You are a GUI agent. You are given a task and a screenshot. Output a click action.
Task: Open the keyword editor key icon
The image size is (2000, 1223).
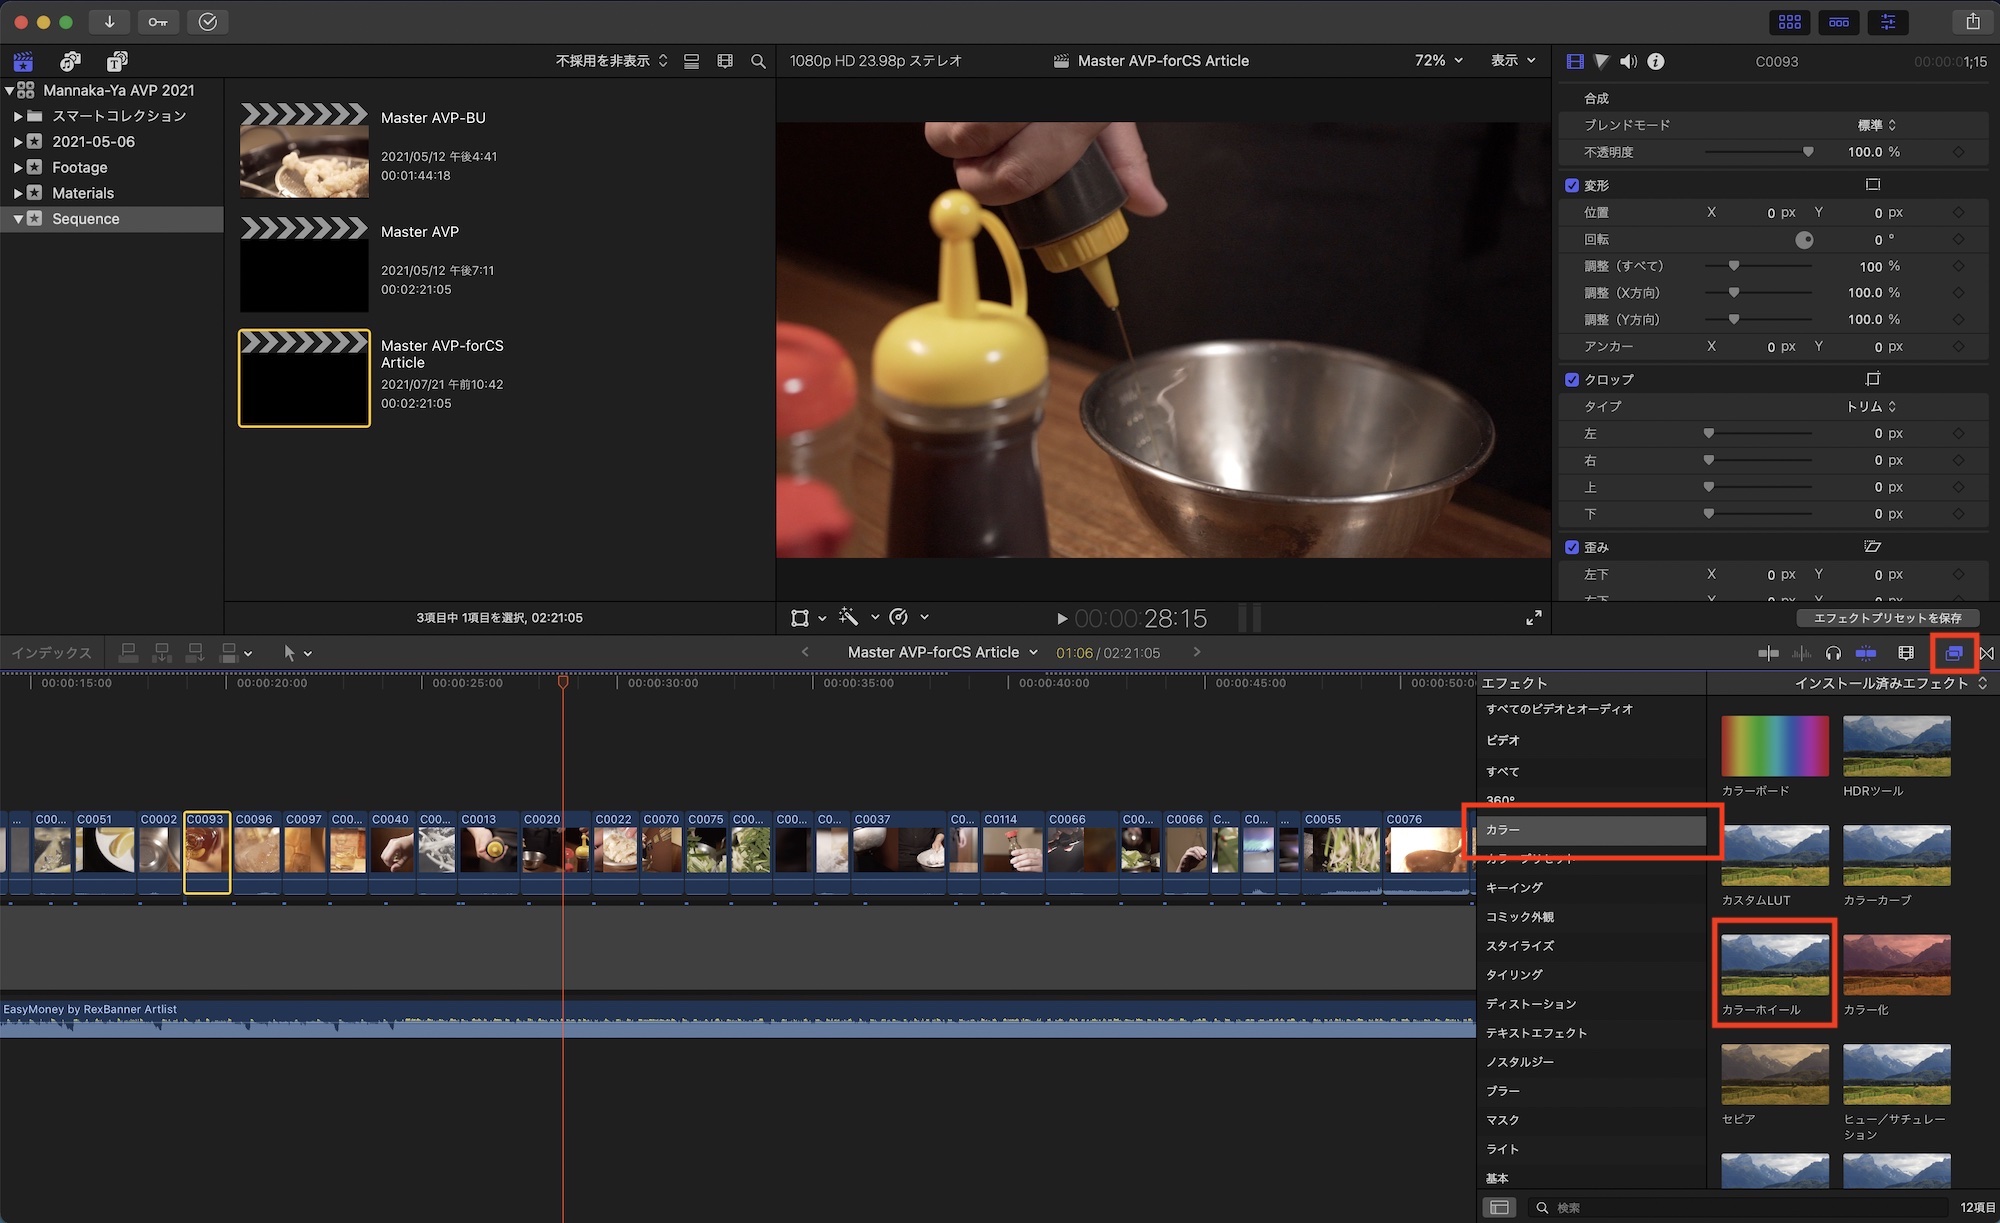[158, 22]
